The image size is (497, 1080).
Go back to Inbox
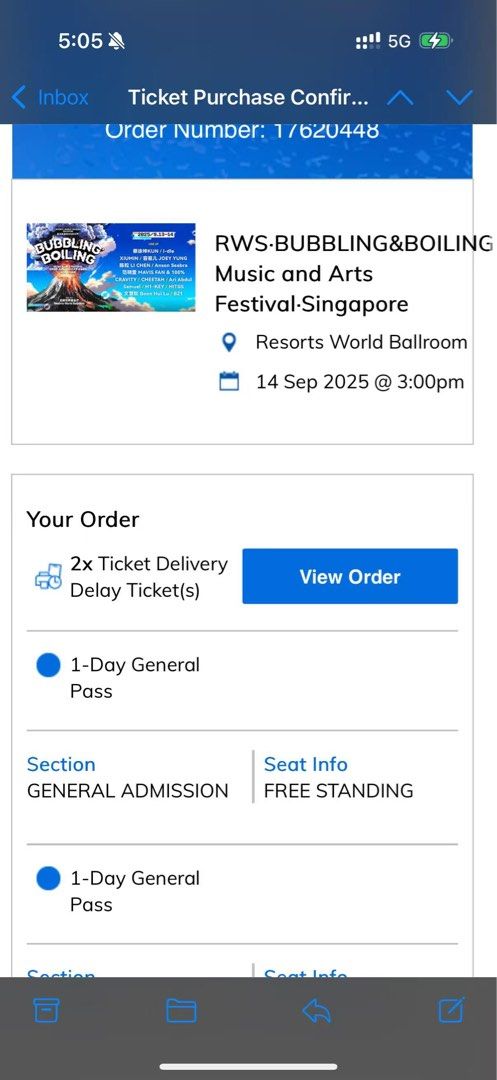pos(50,97)
